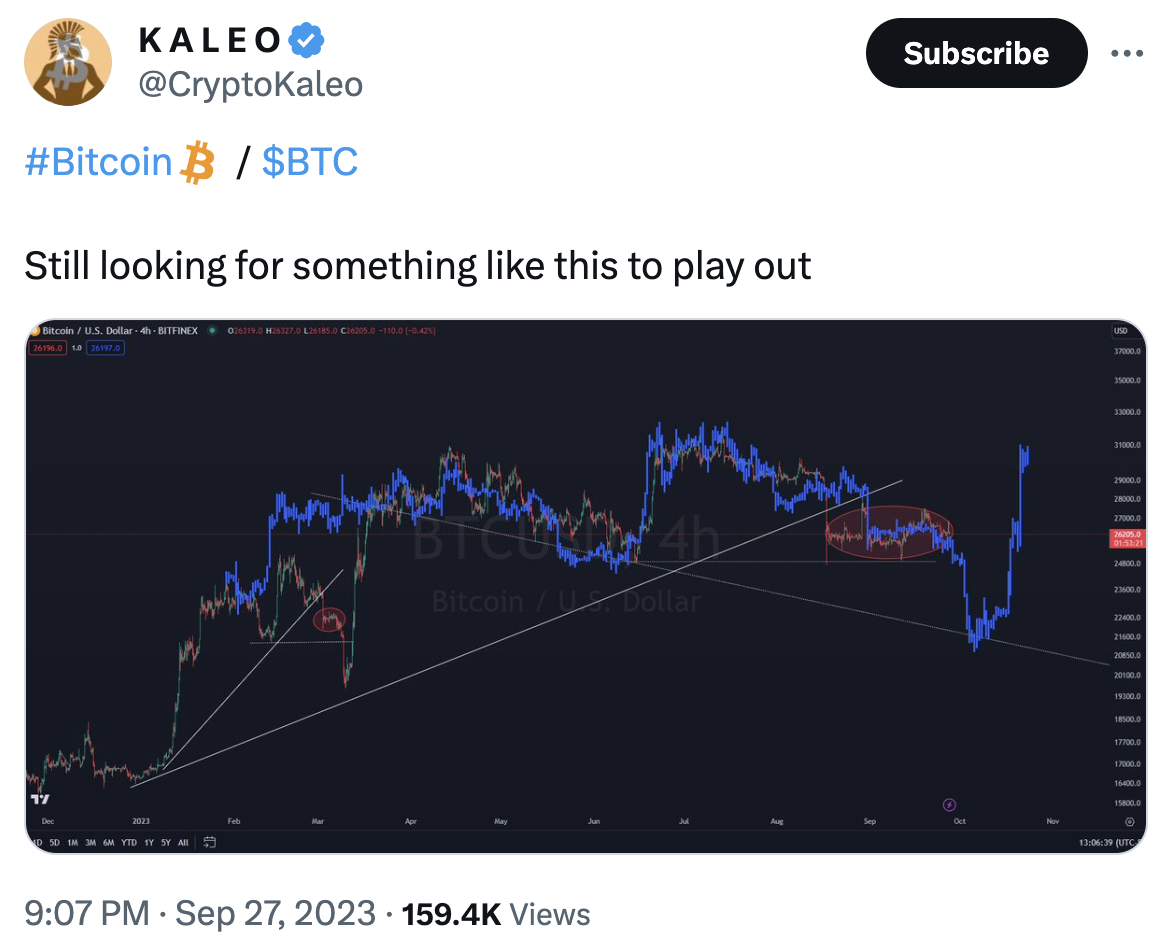Open the @CryptoKaleo profile link
This screenshot has height=950, width=1168.
[x=251, y=84]
